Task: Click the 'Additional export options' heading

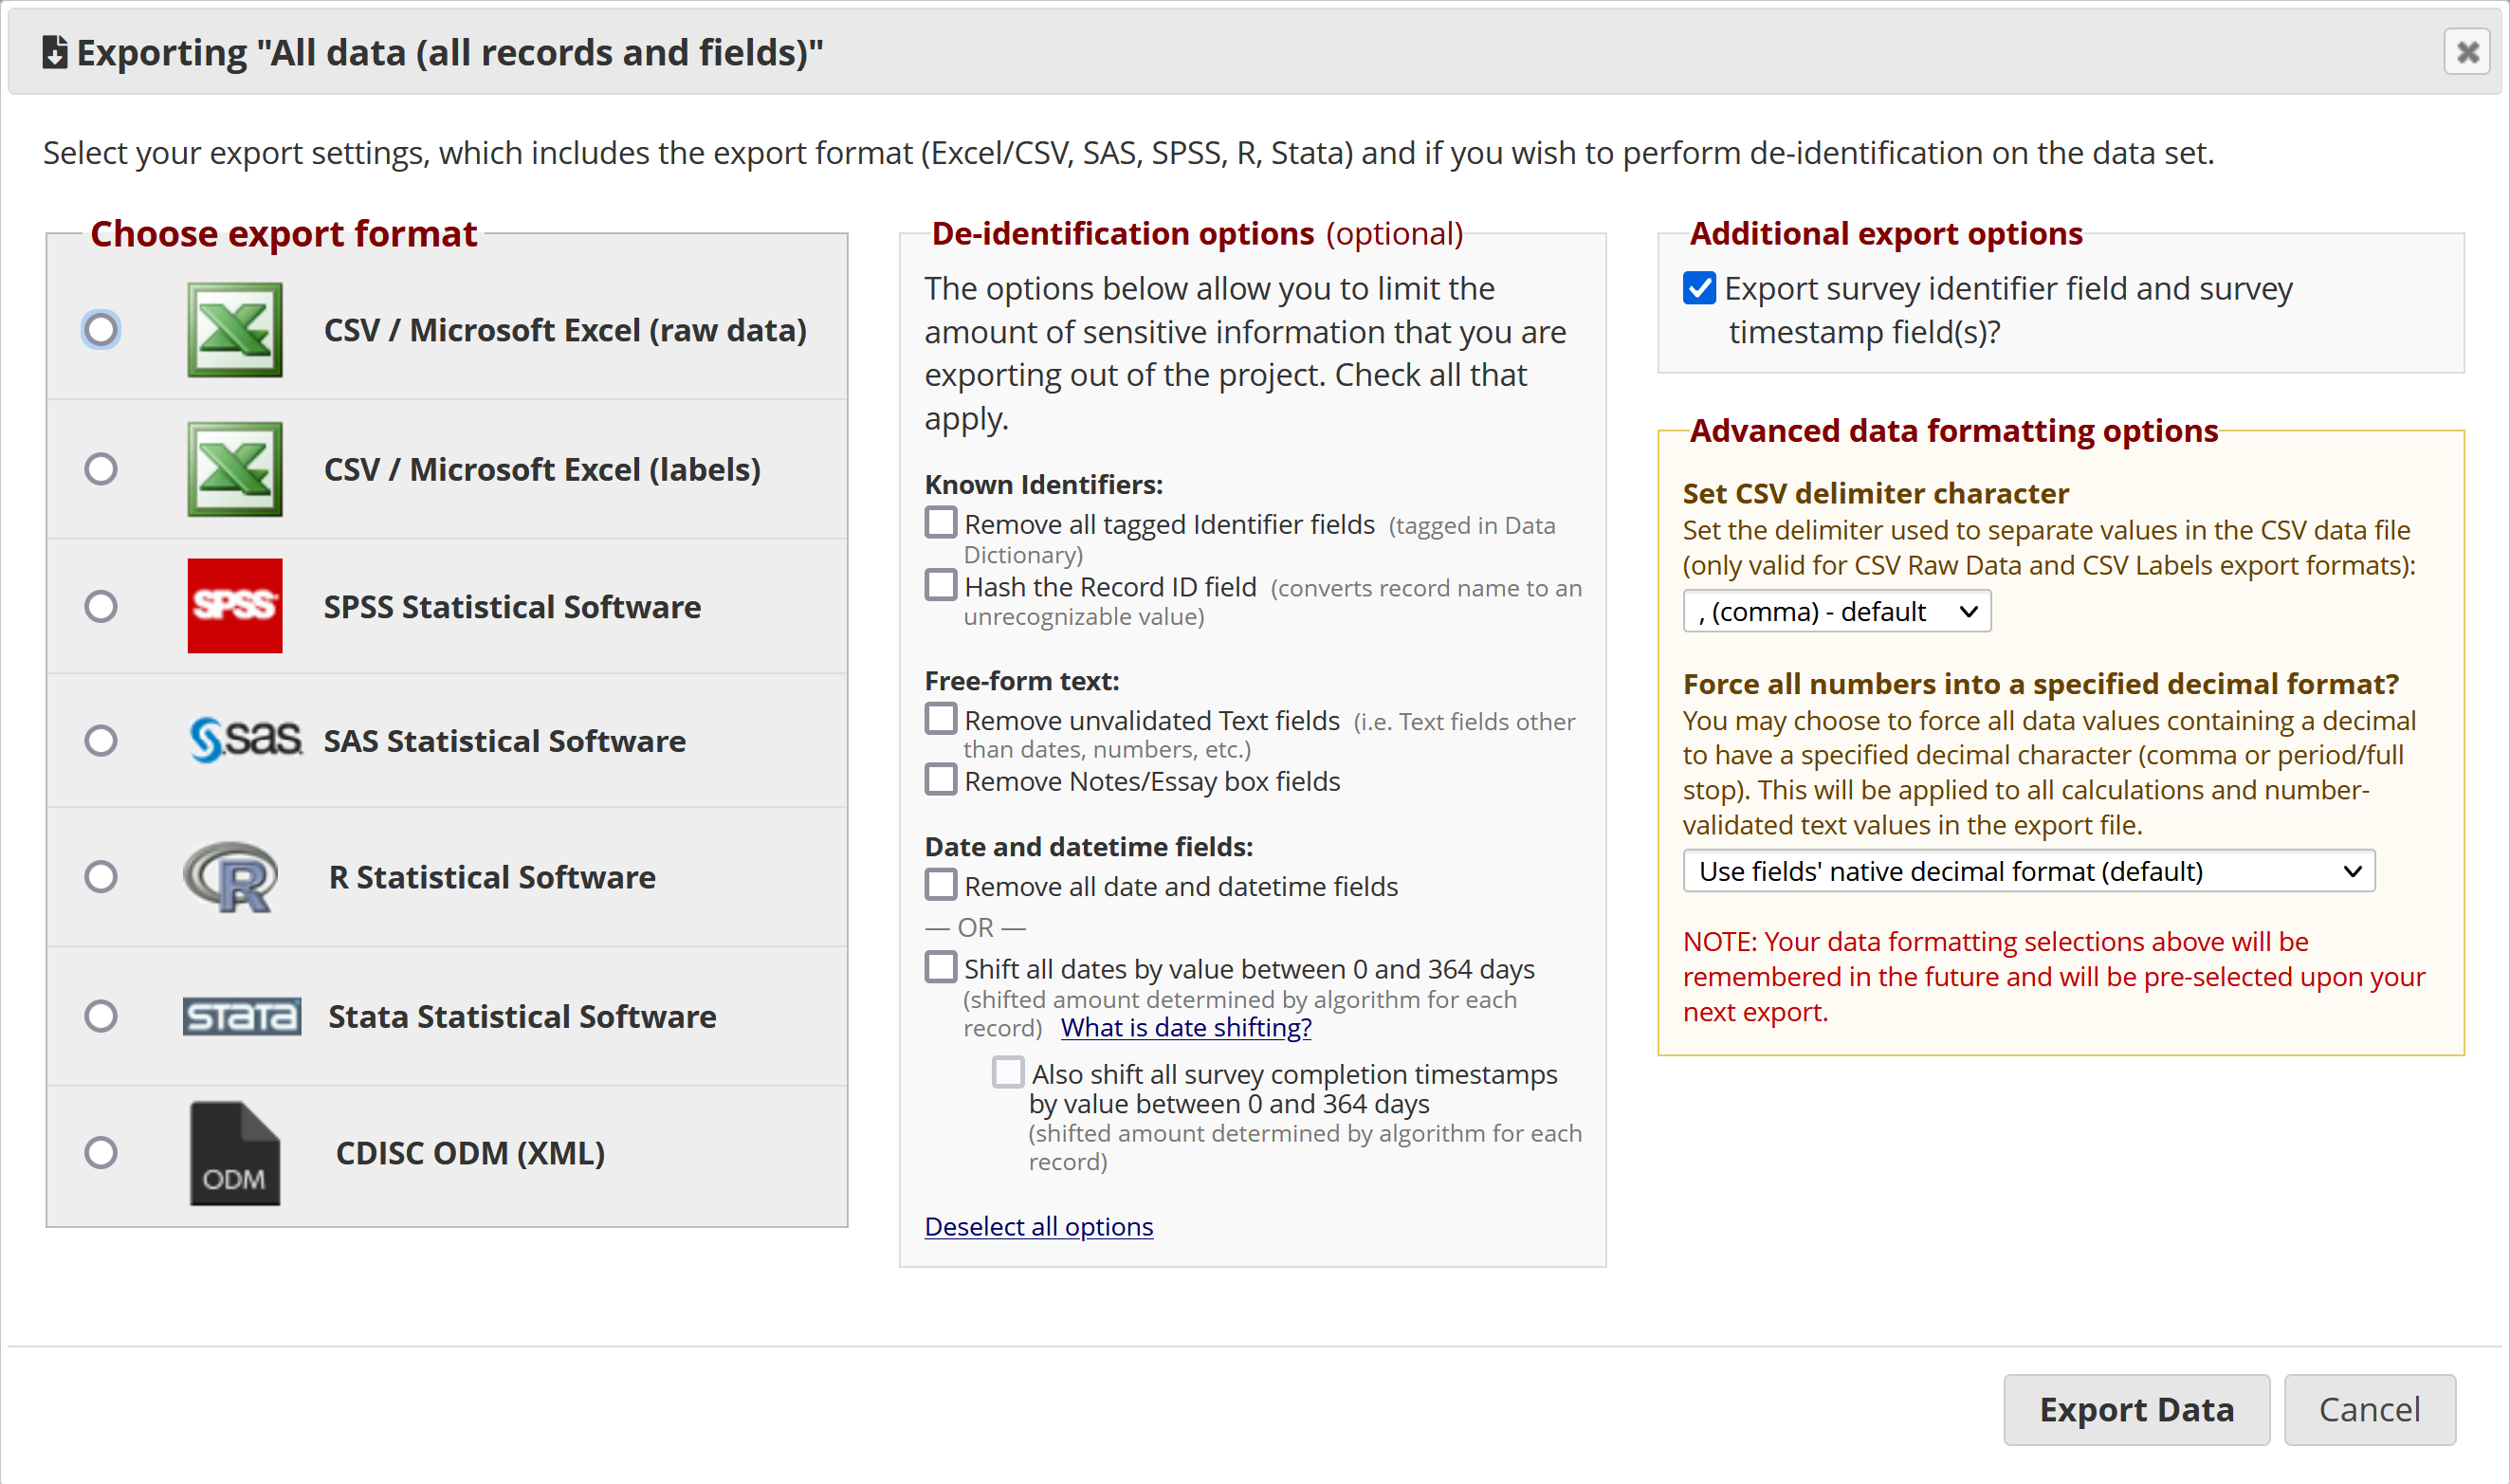Action: click(1886, 233)
